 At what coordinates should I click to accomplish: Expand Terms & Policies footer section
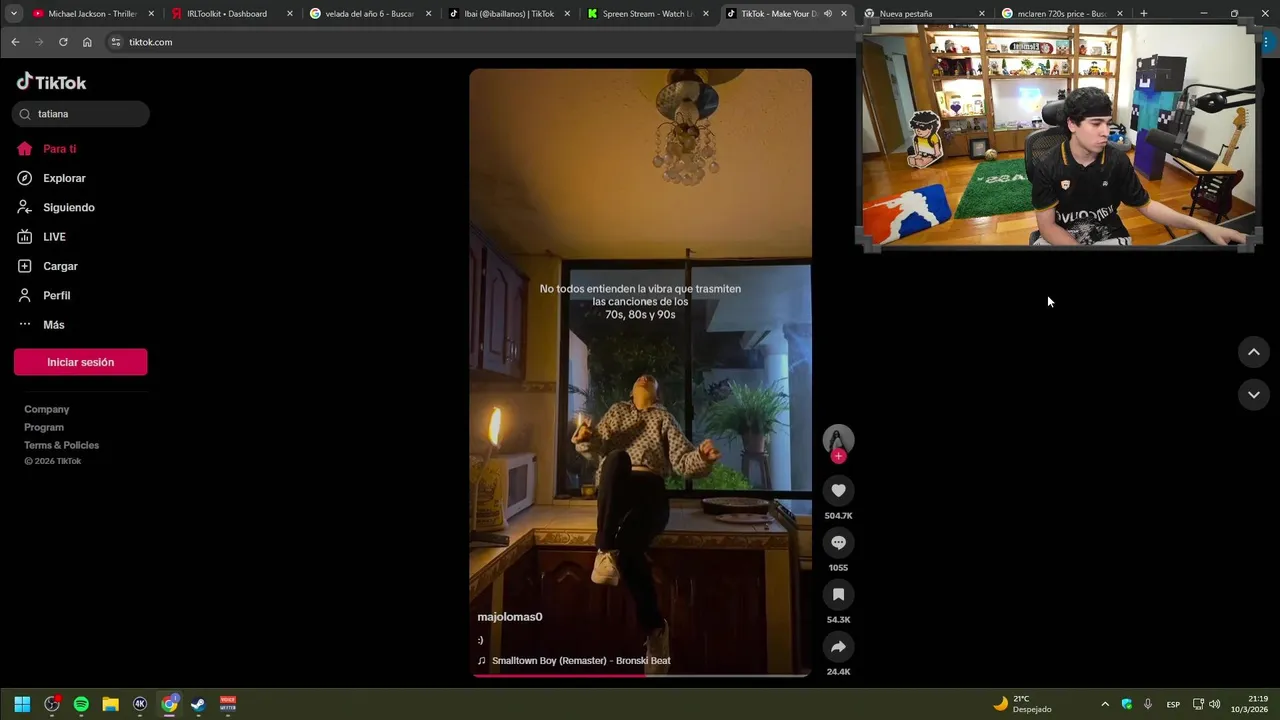pyautogui.click(x=62, y=445)
